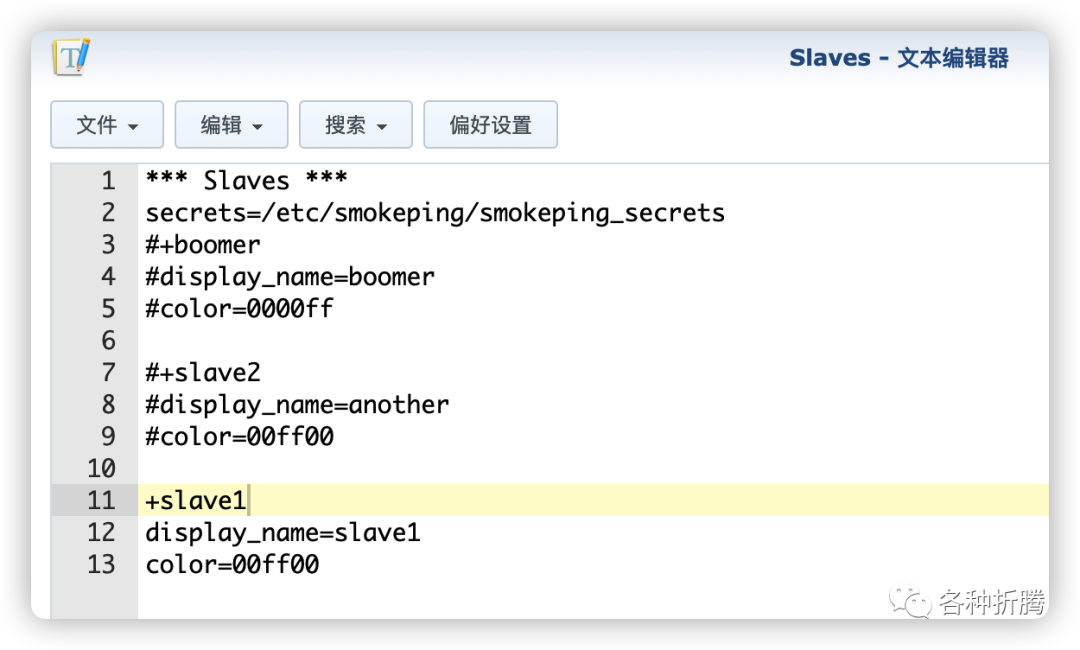Click the #+boomer comment line
Viewport: 1080px width, 650px height.
[x=202, y=244]
